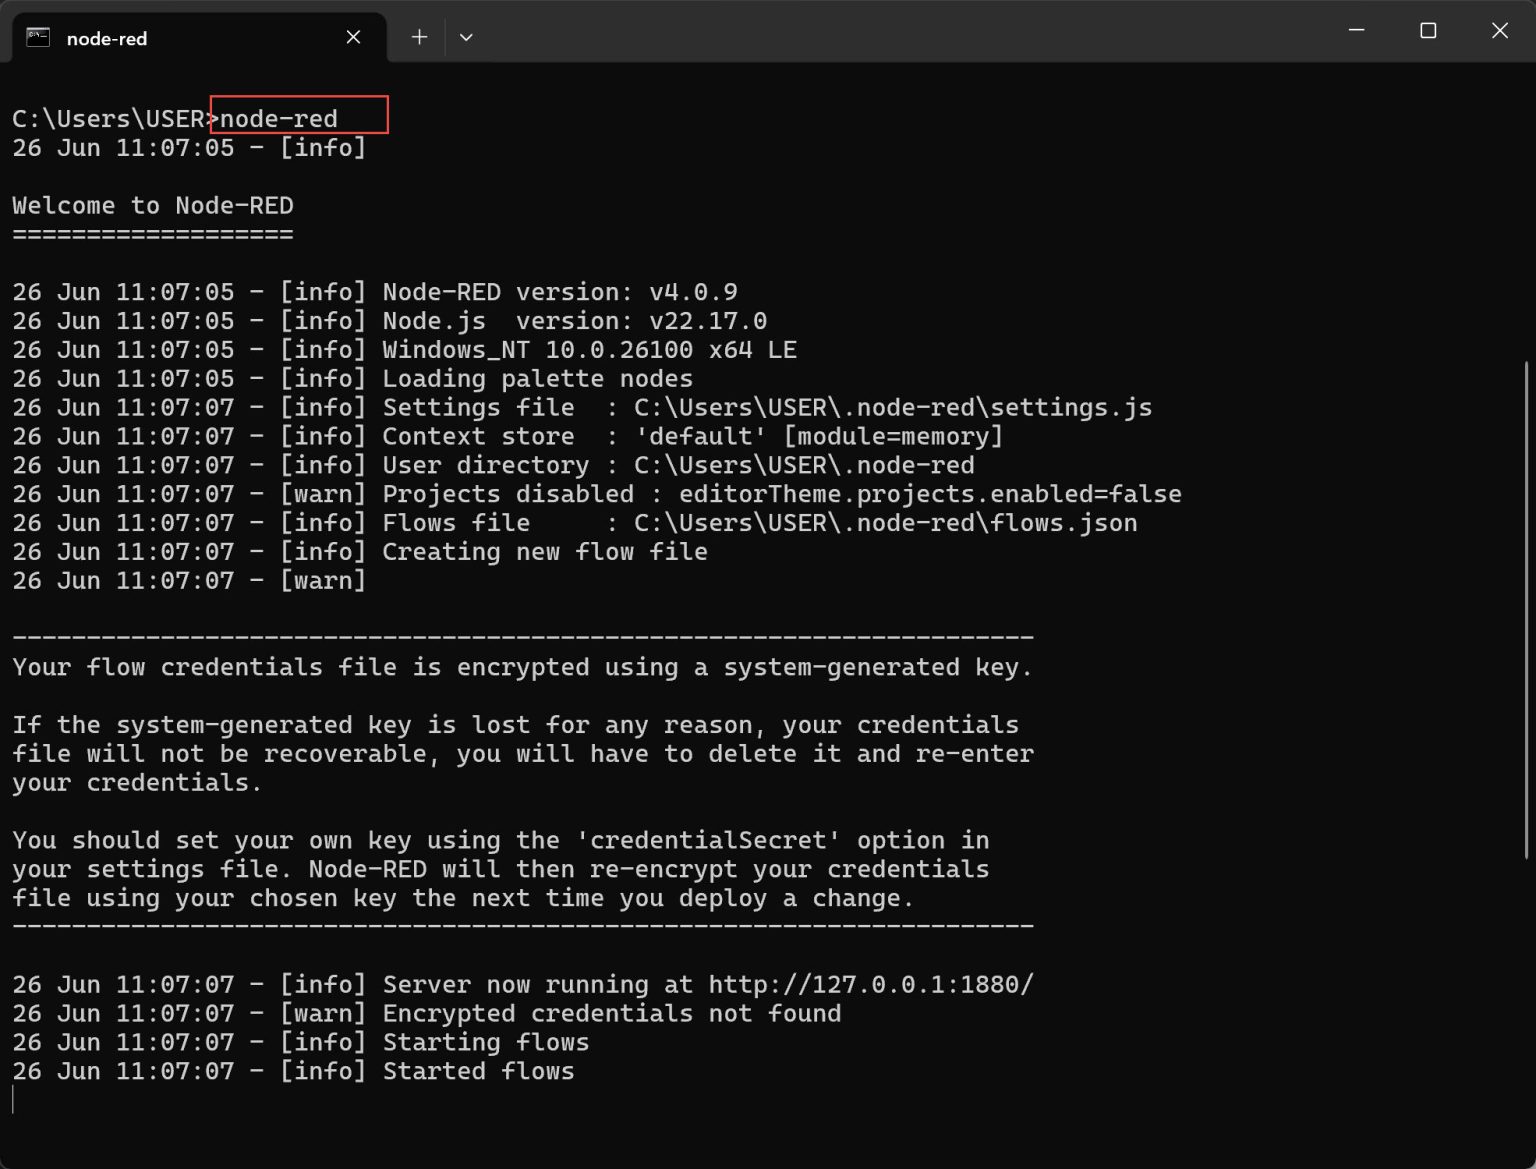Click the X icon on the node-red tab
This screenshot has height=1169, width=1536.
tap(353, 37)
